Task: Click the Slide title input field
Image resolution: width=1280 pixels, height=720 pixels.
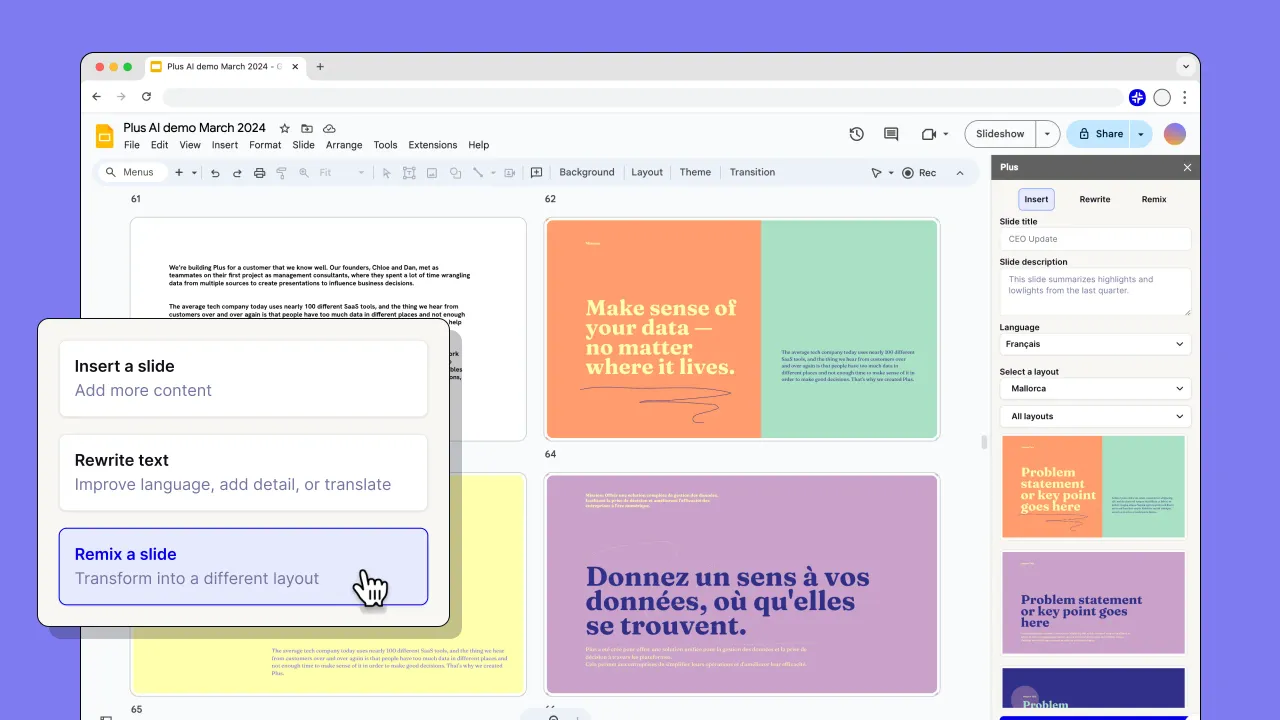Action: tap(1095, 239)
